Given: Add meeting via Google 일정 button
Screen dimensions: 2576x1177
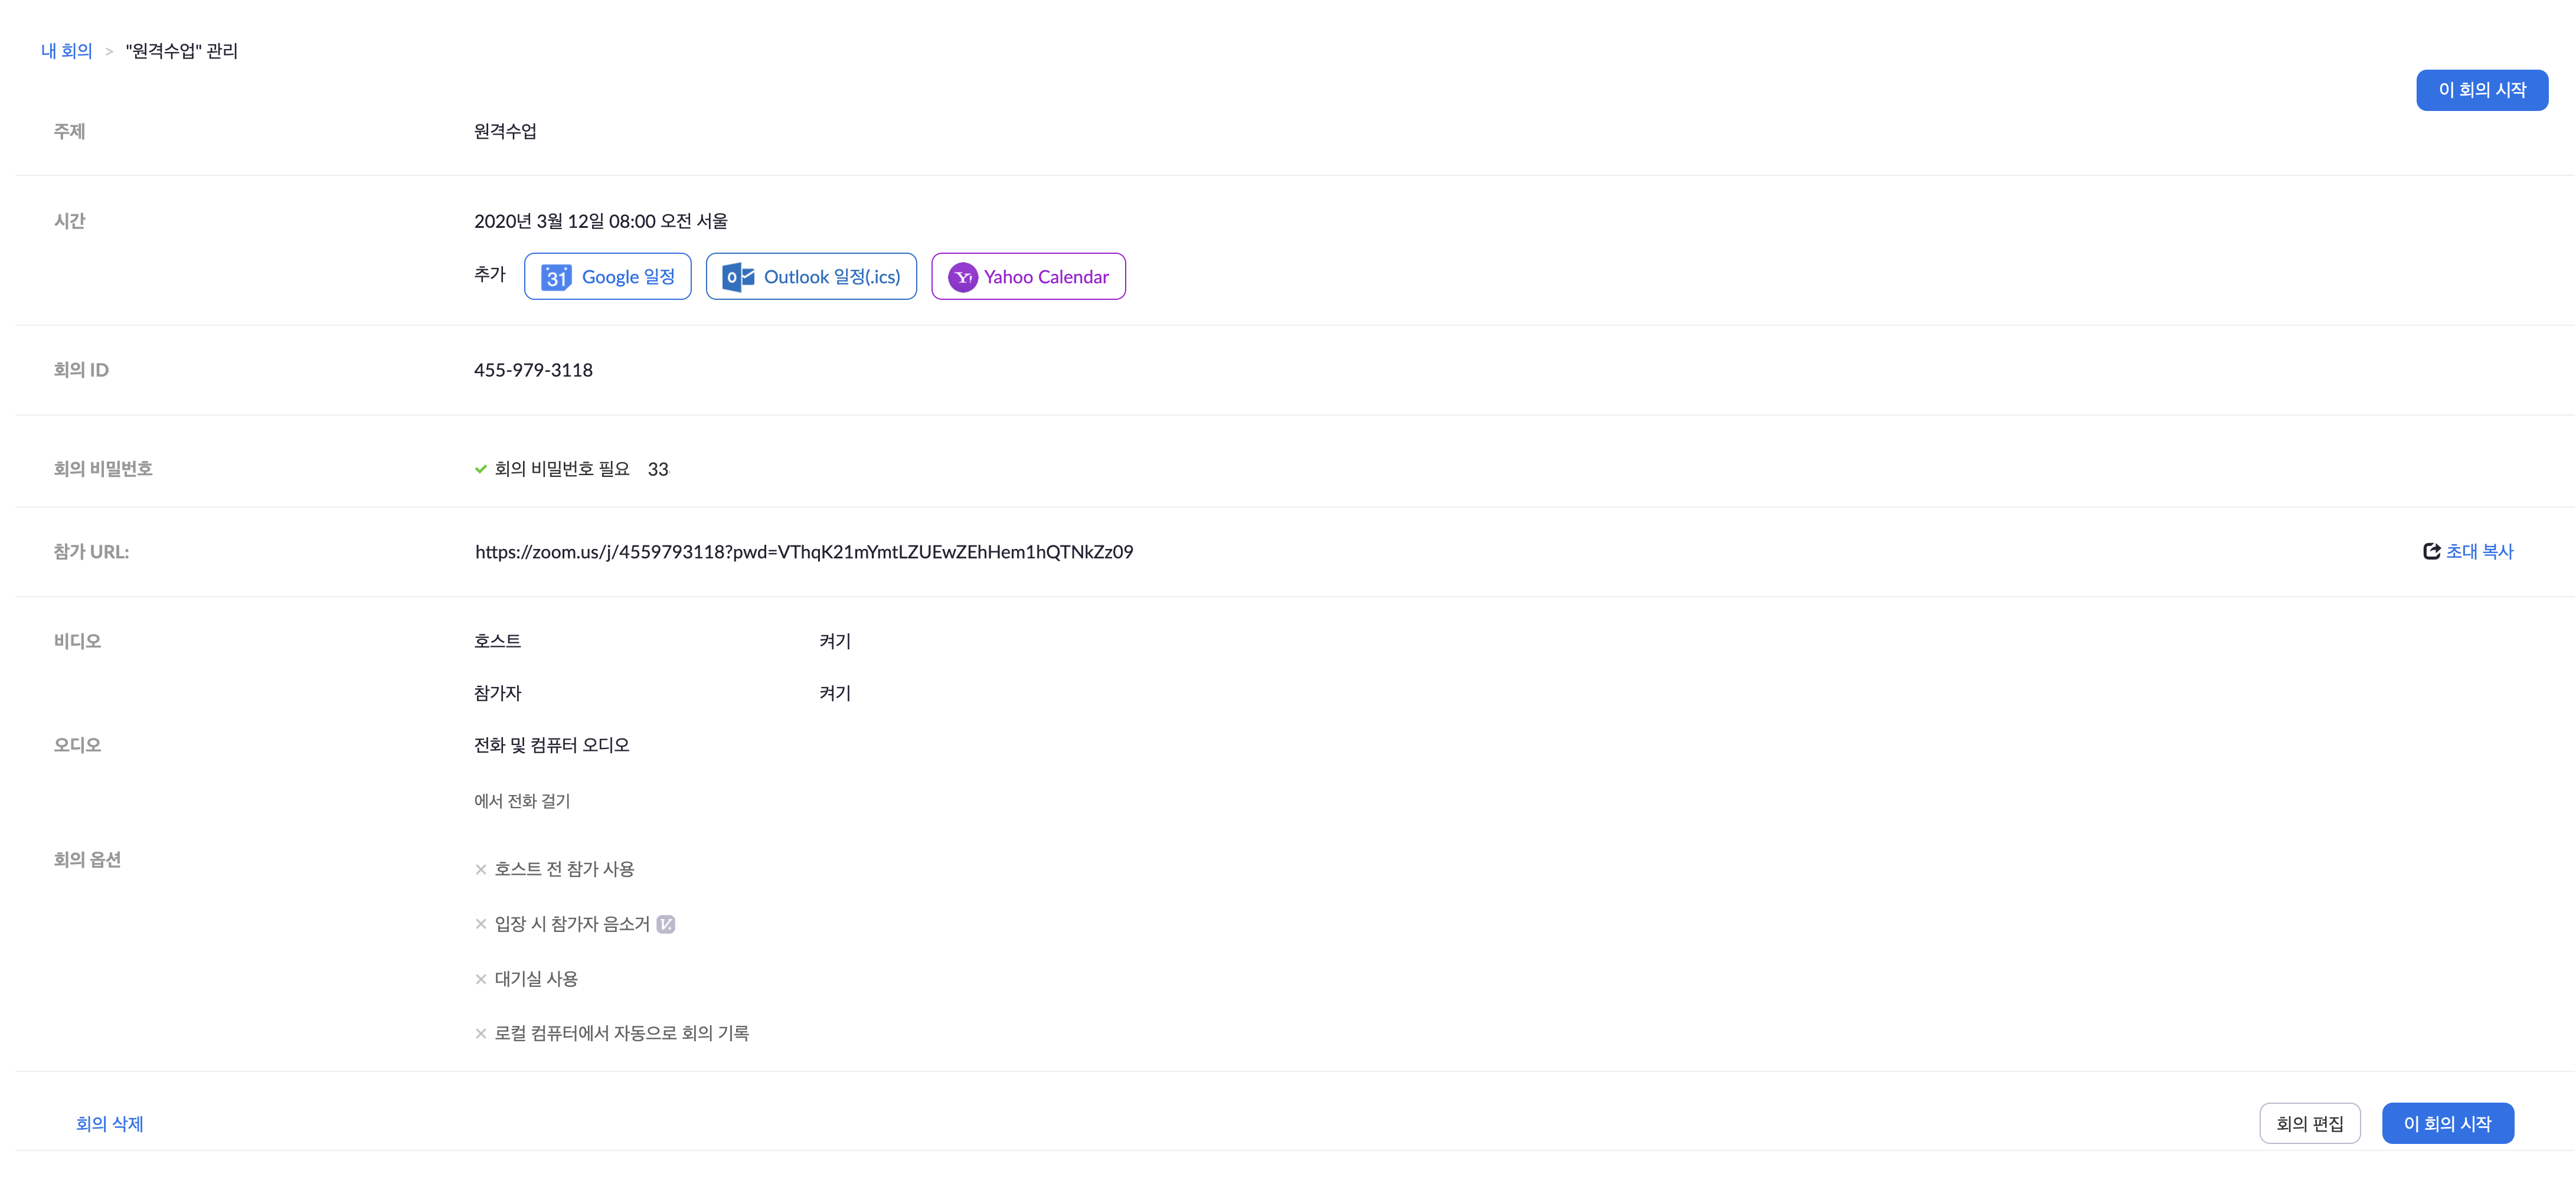Looking at the screenshot, I should (628, 277).
